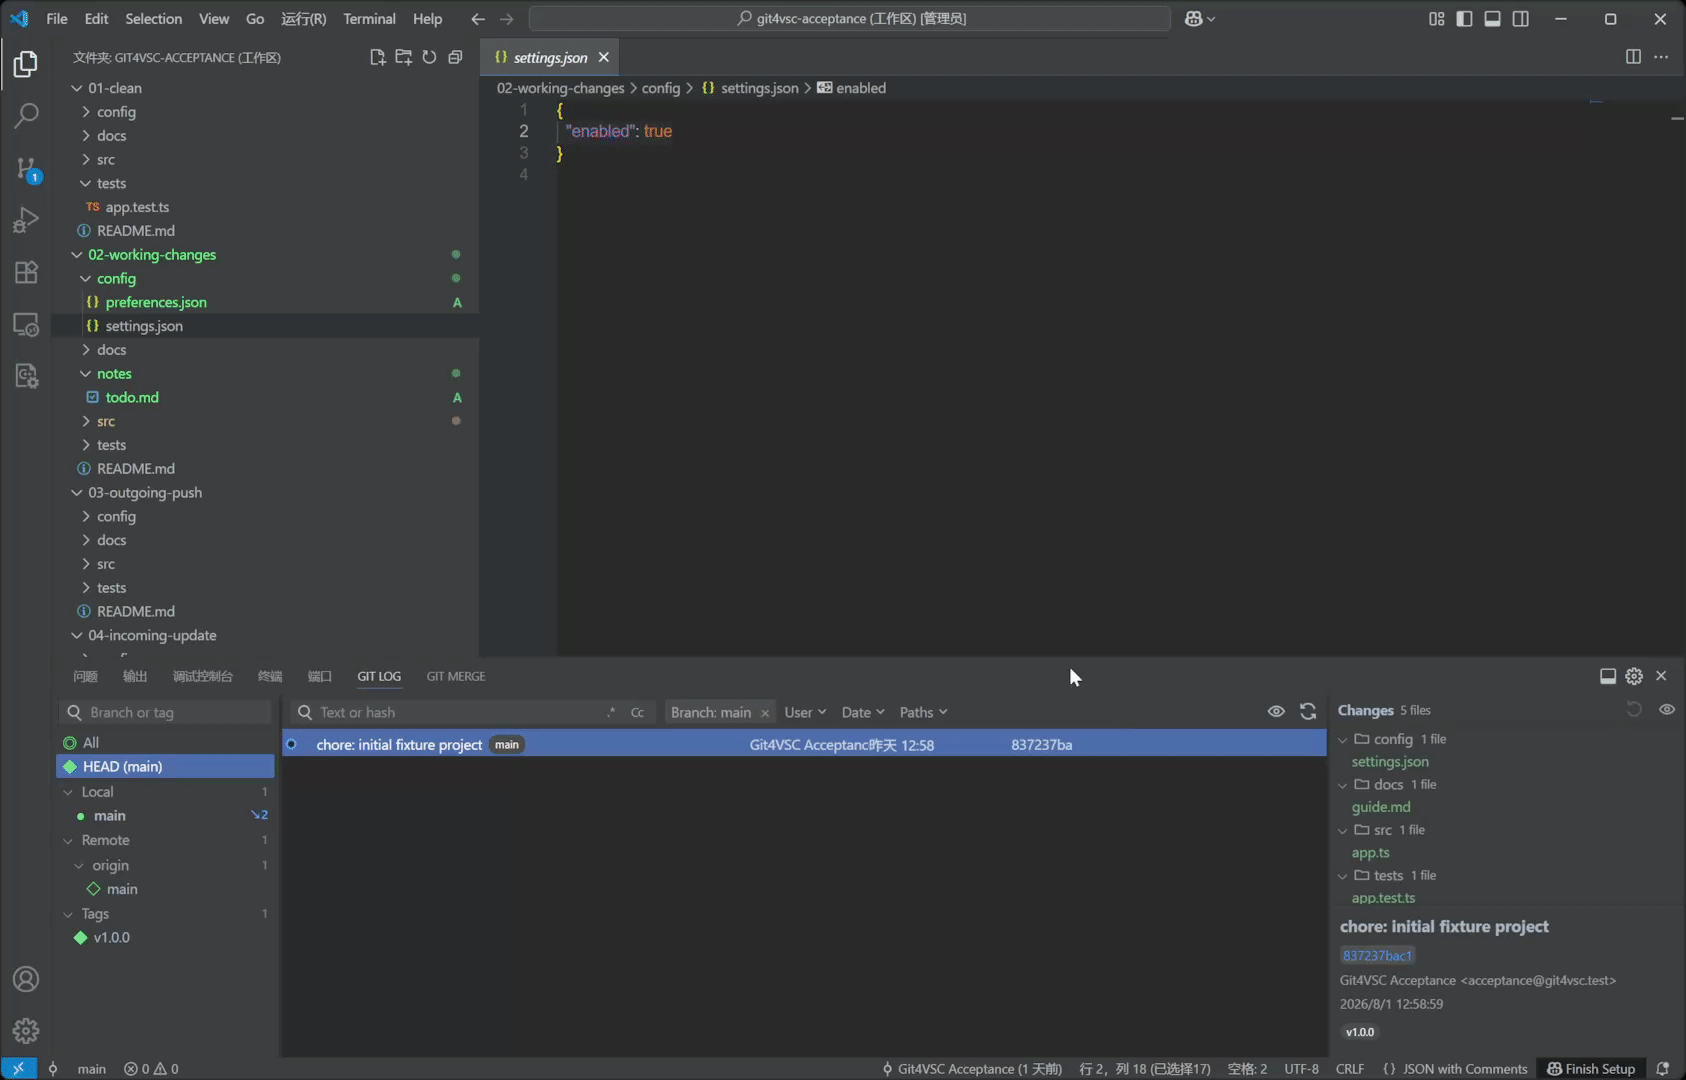Collapse the 02-working-changes folder
1686x1080 pixels.
[76, 255]
